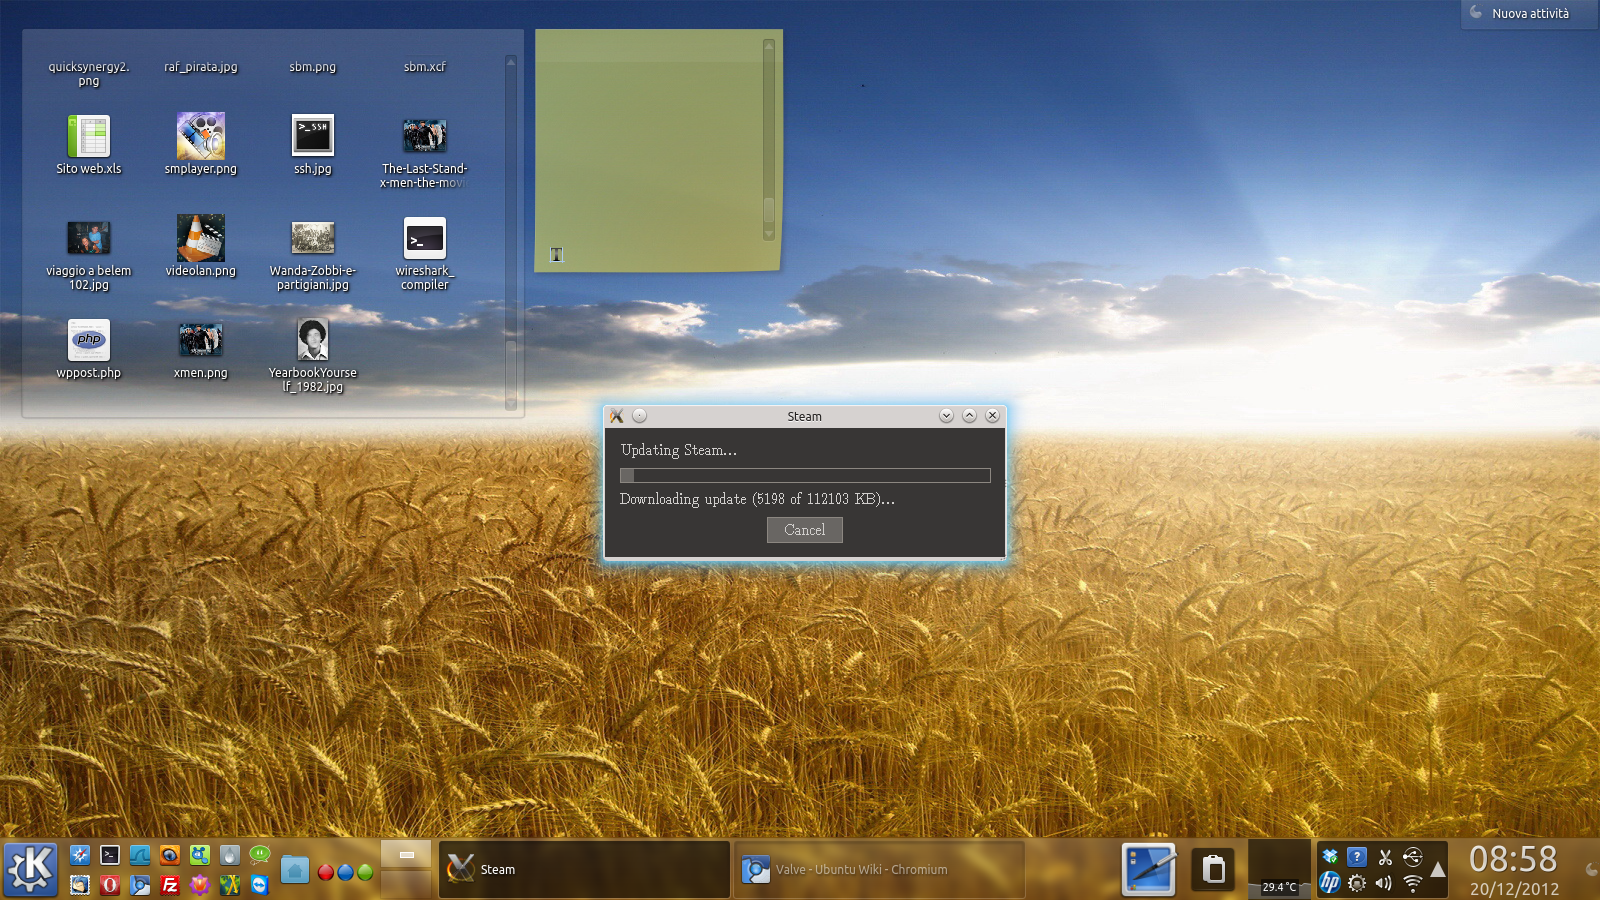The width and height of the screenshot is (1600, 900).
Task: Cancel the Steam update download
Action: coord(804,530)
